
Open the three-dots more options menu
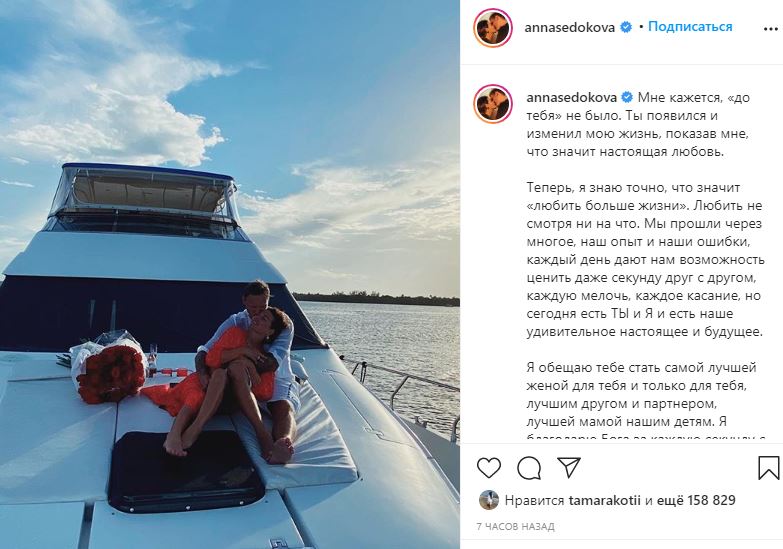(x=771, y=29)
